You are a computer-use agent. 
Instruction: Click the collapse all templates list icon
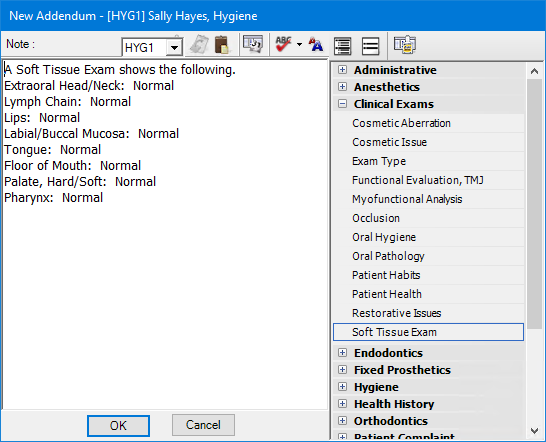pos(370,46)
